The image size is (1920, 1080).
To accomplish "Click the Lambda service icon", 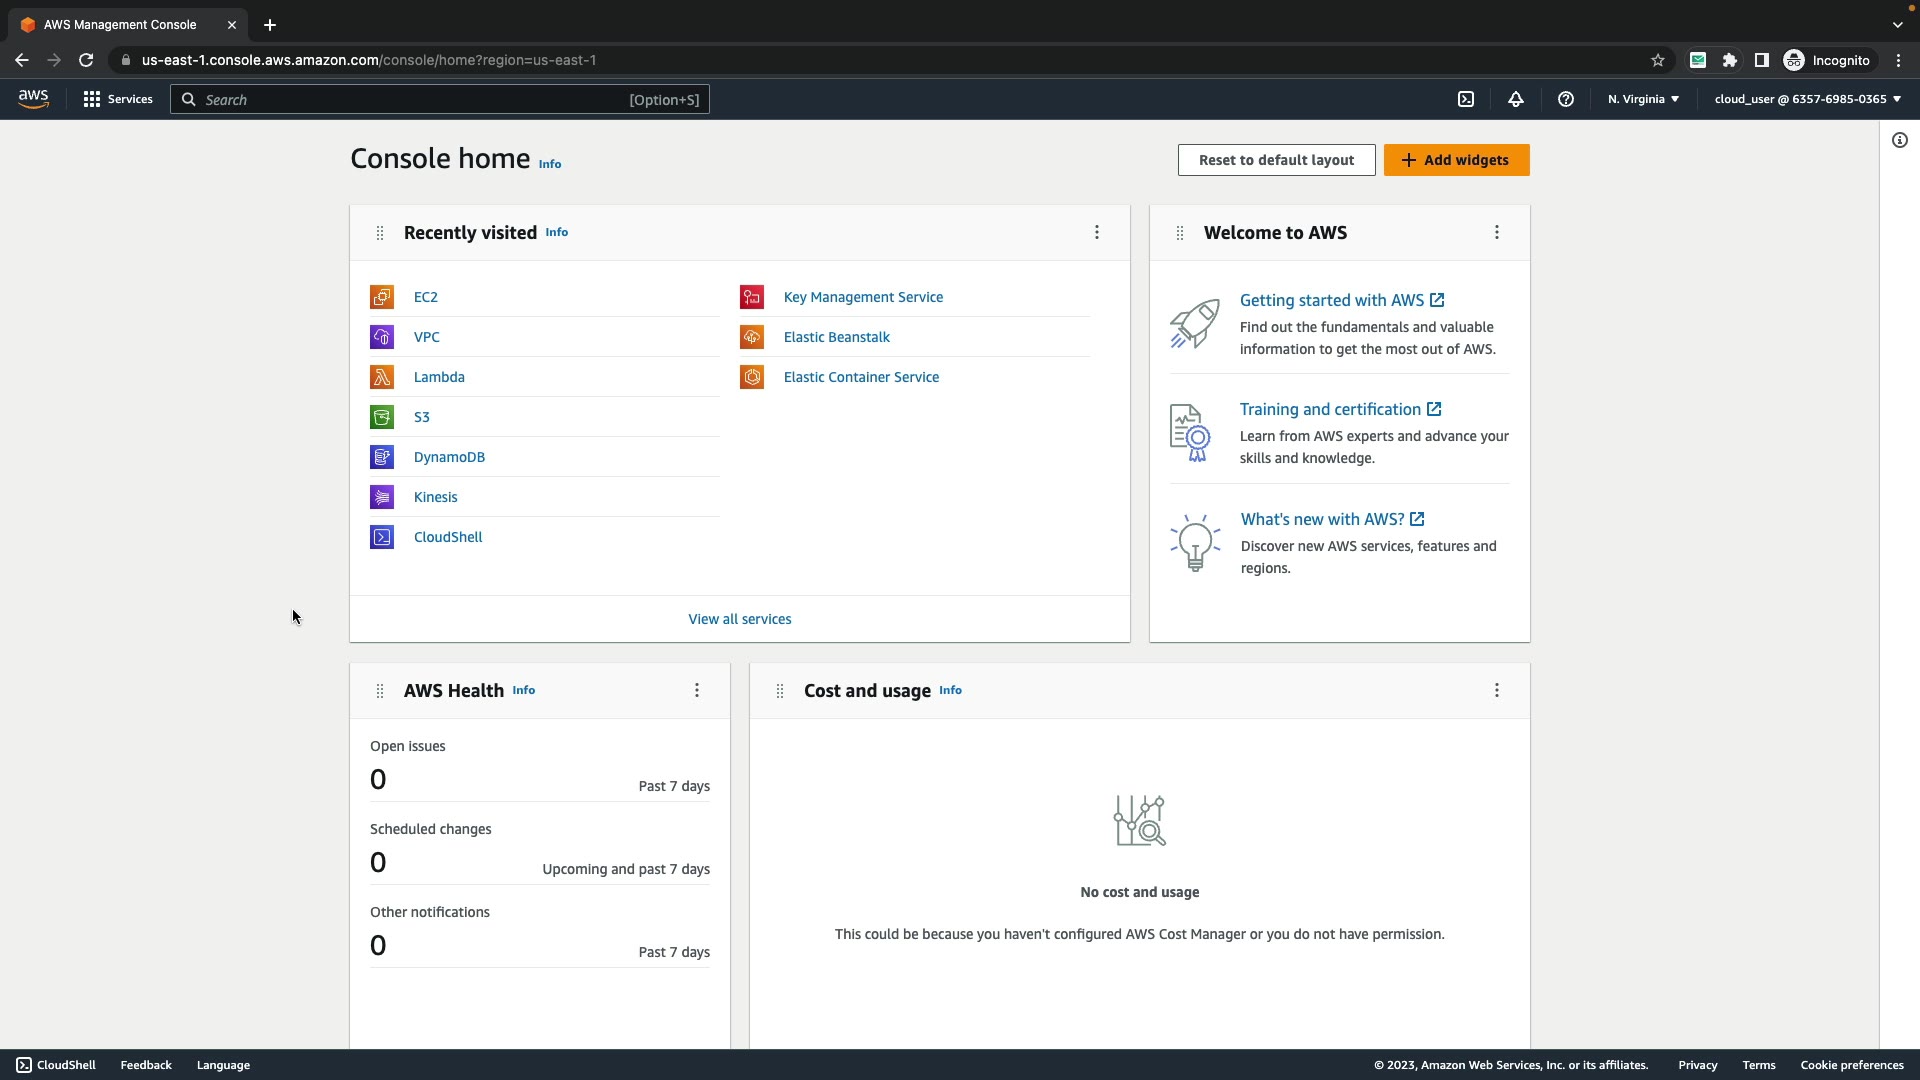I will coord(382,377).
